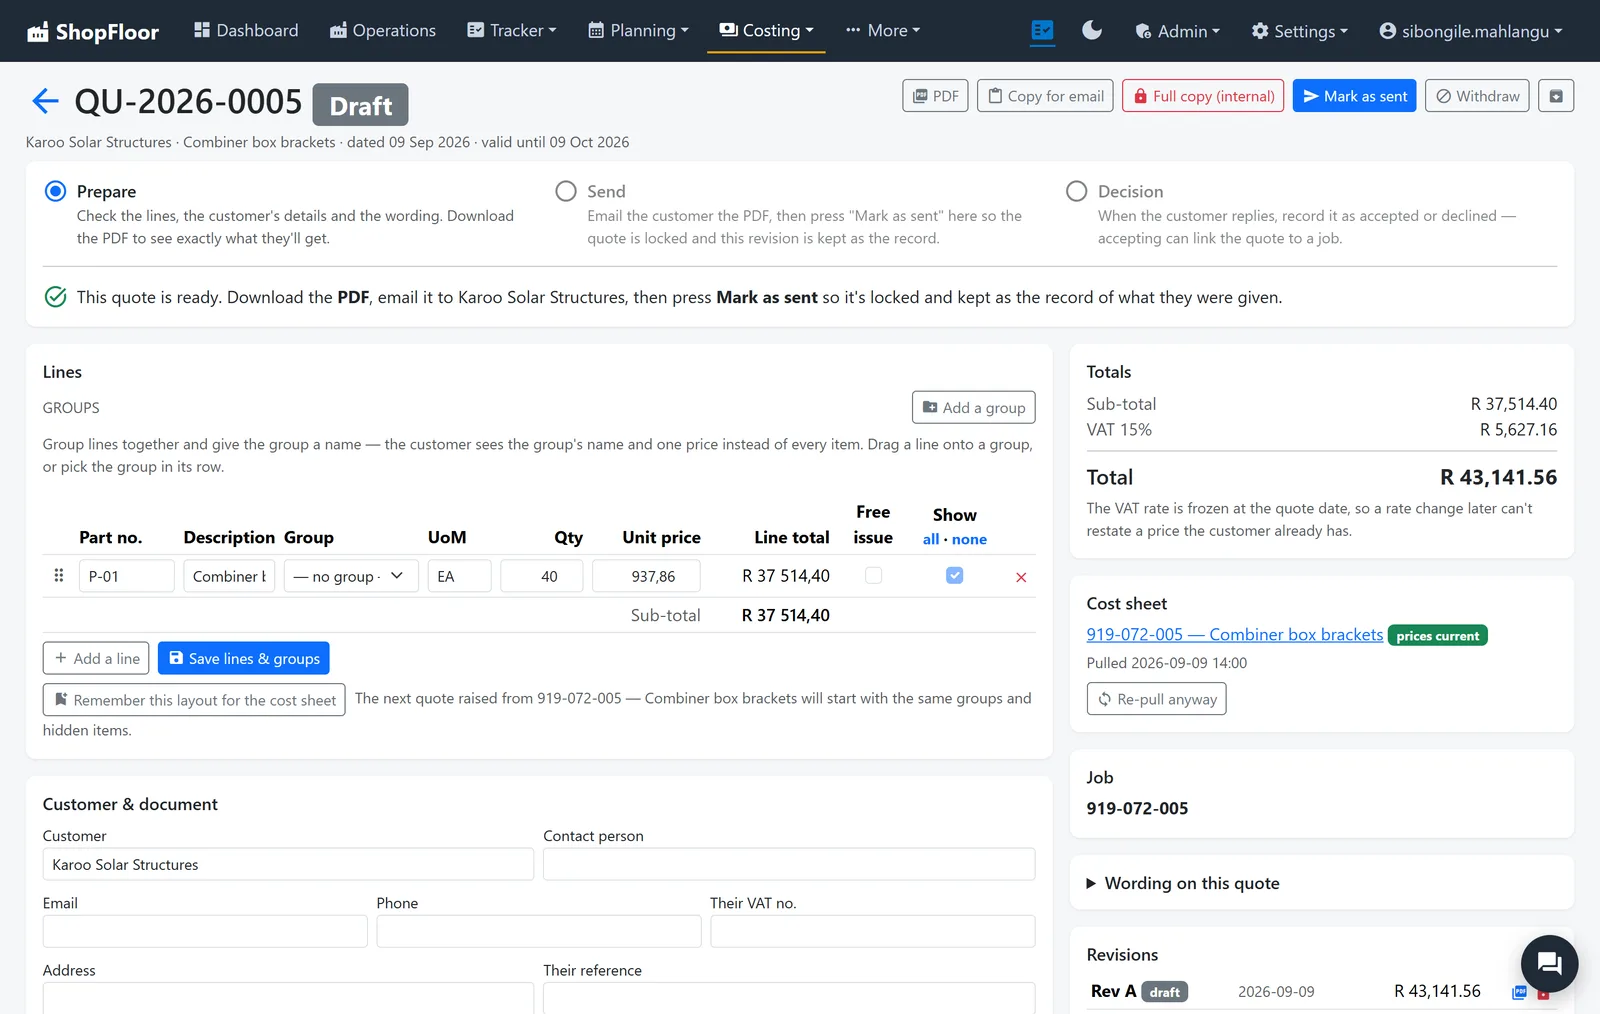The height and width of the screenshot is (1014, 1600).
Task: Click Copy for email button
Action: pyautogui.click(x=1045, y=96)
